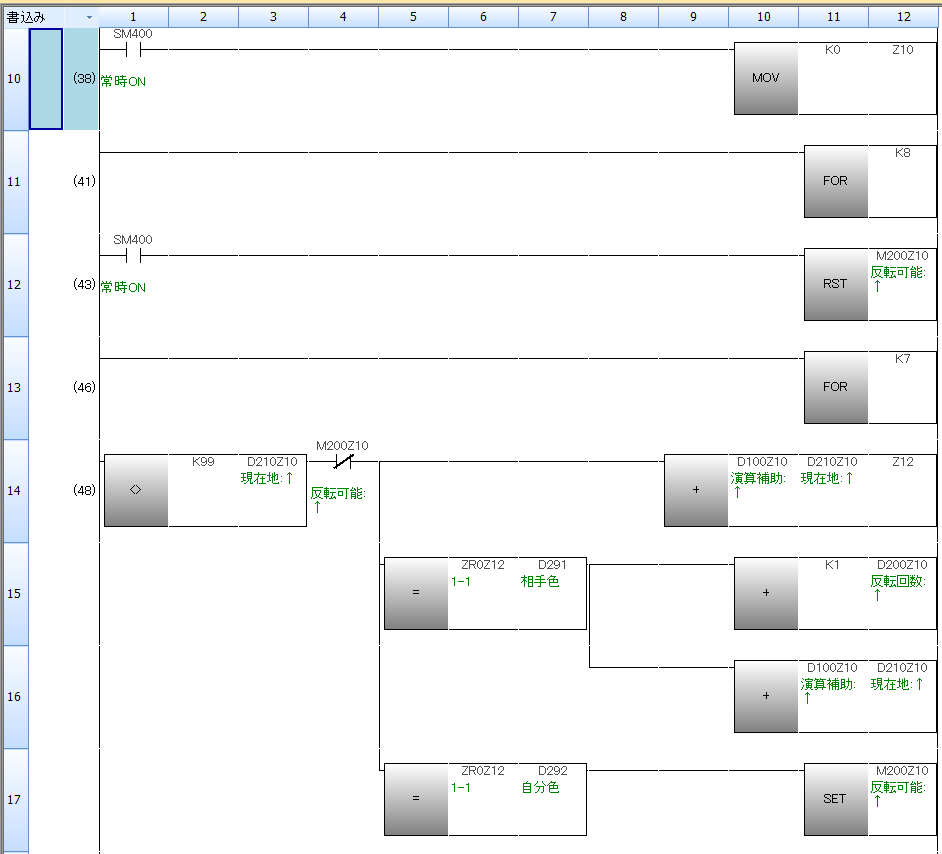Select column header 5
The height and width of the screenshot is (854, 942).
coord(413,17)
